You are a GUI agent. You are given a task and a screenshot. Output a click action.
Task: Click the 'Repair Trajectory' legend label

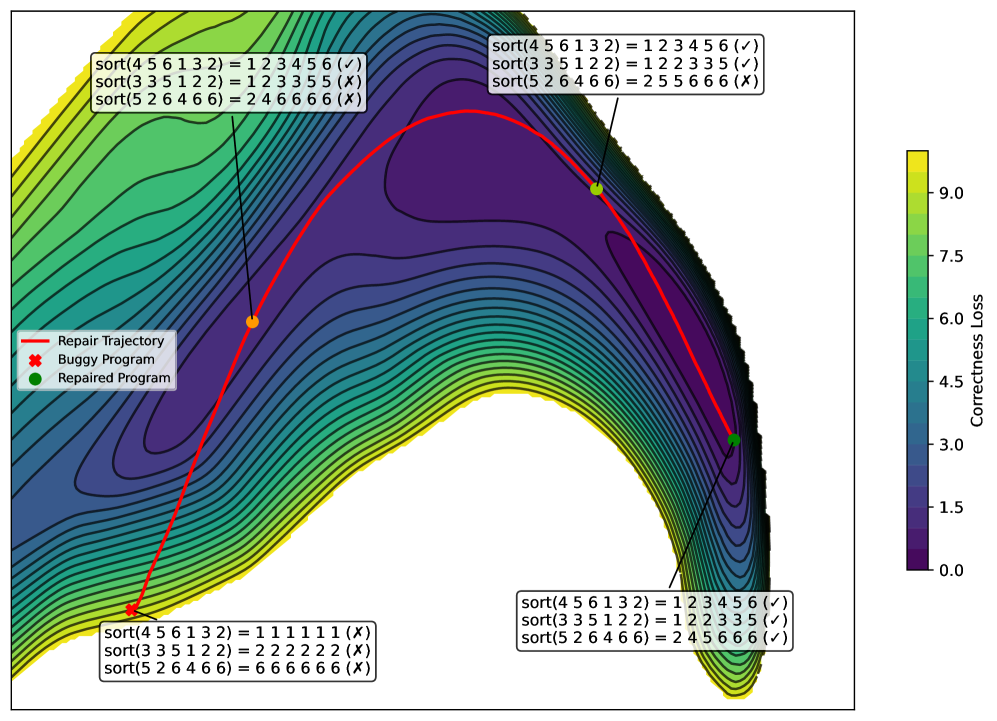click(111, 341)
